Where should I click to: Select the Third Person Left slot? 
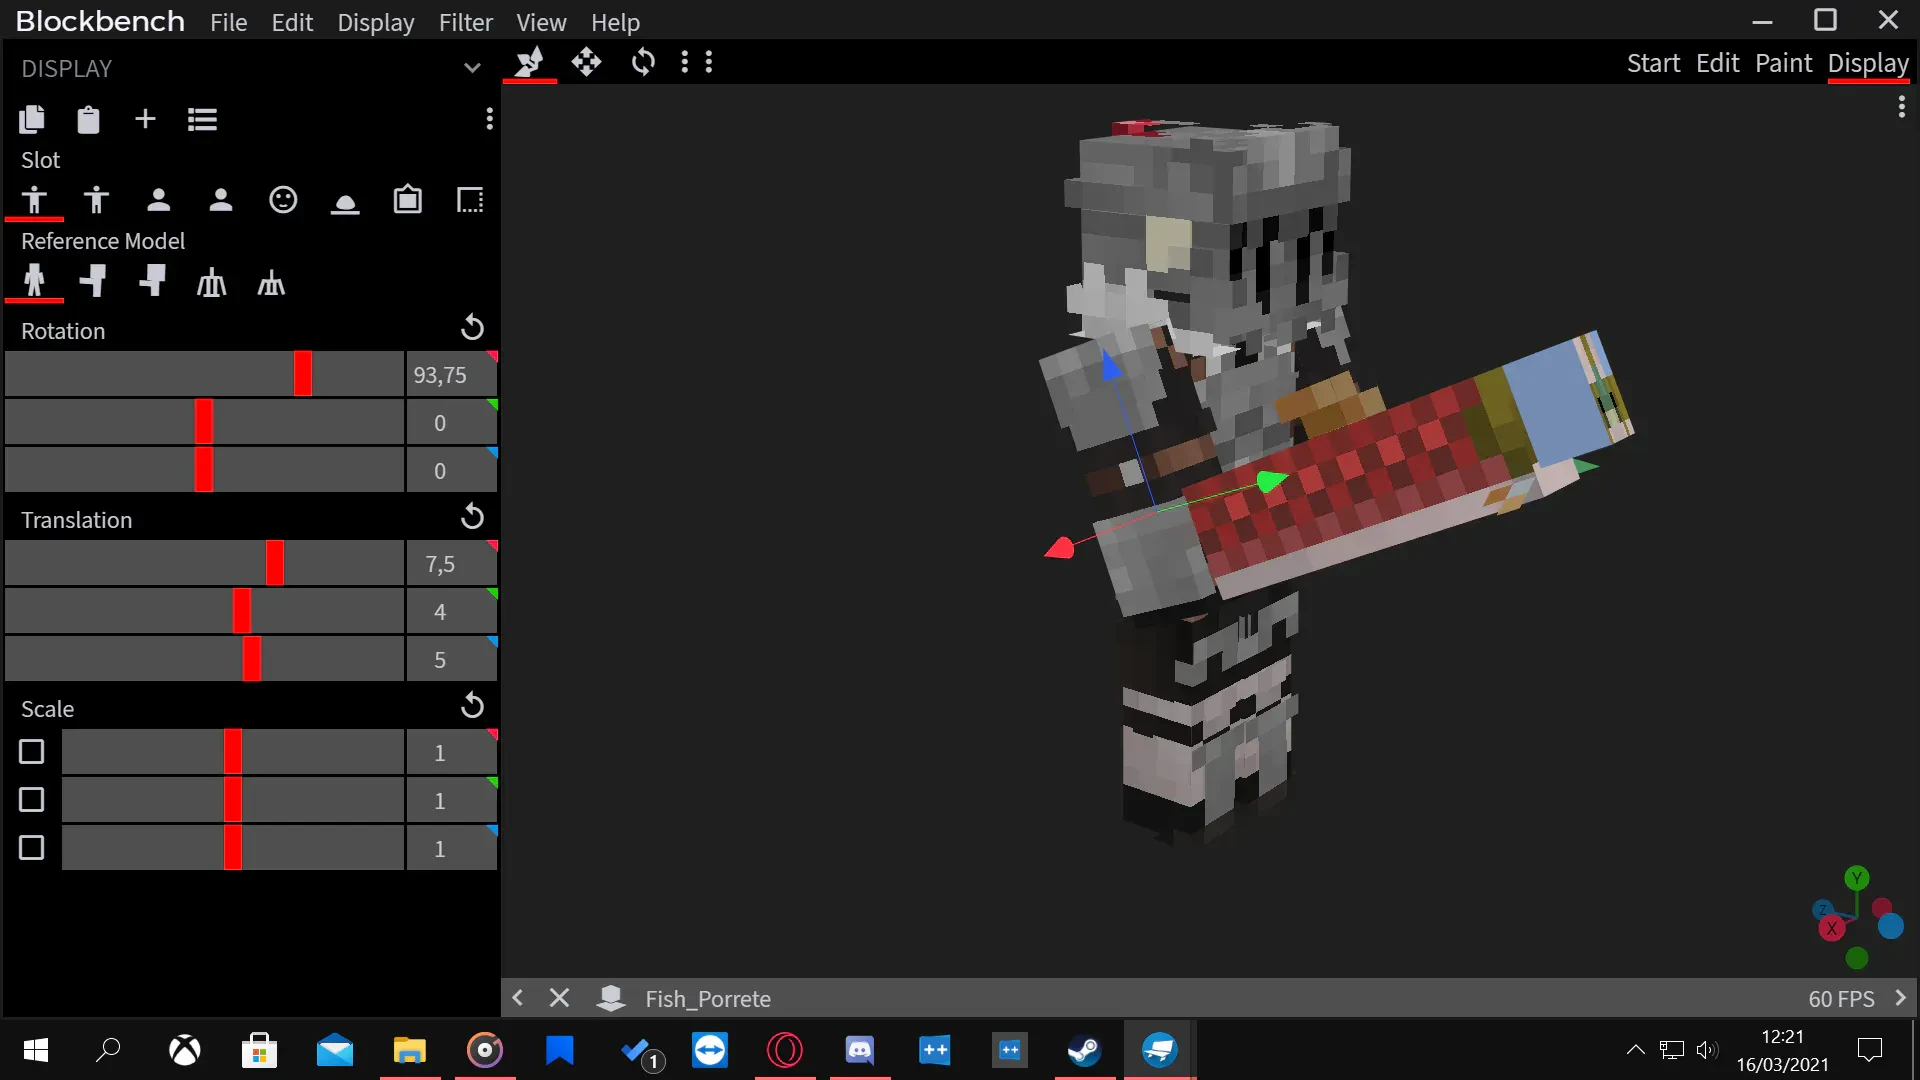(x=96, y=200)
